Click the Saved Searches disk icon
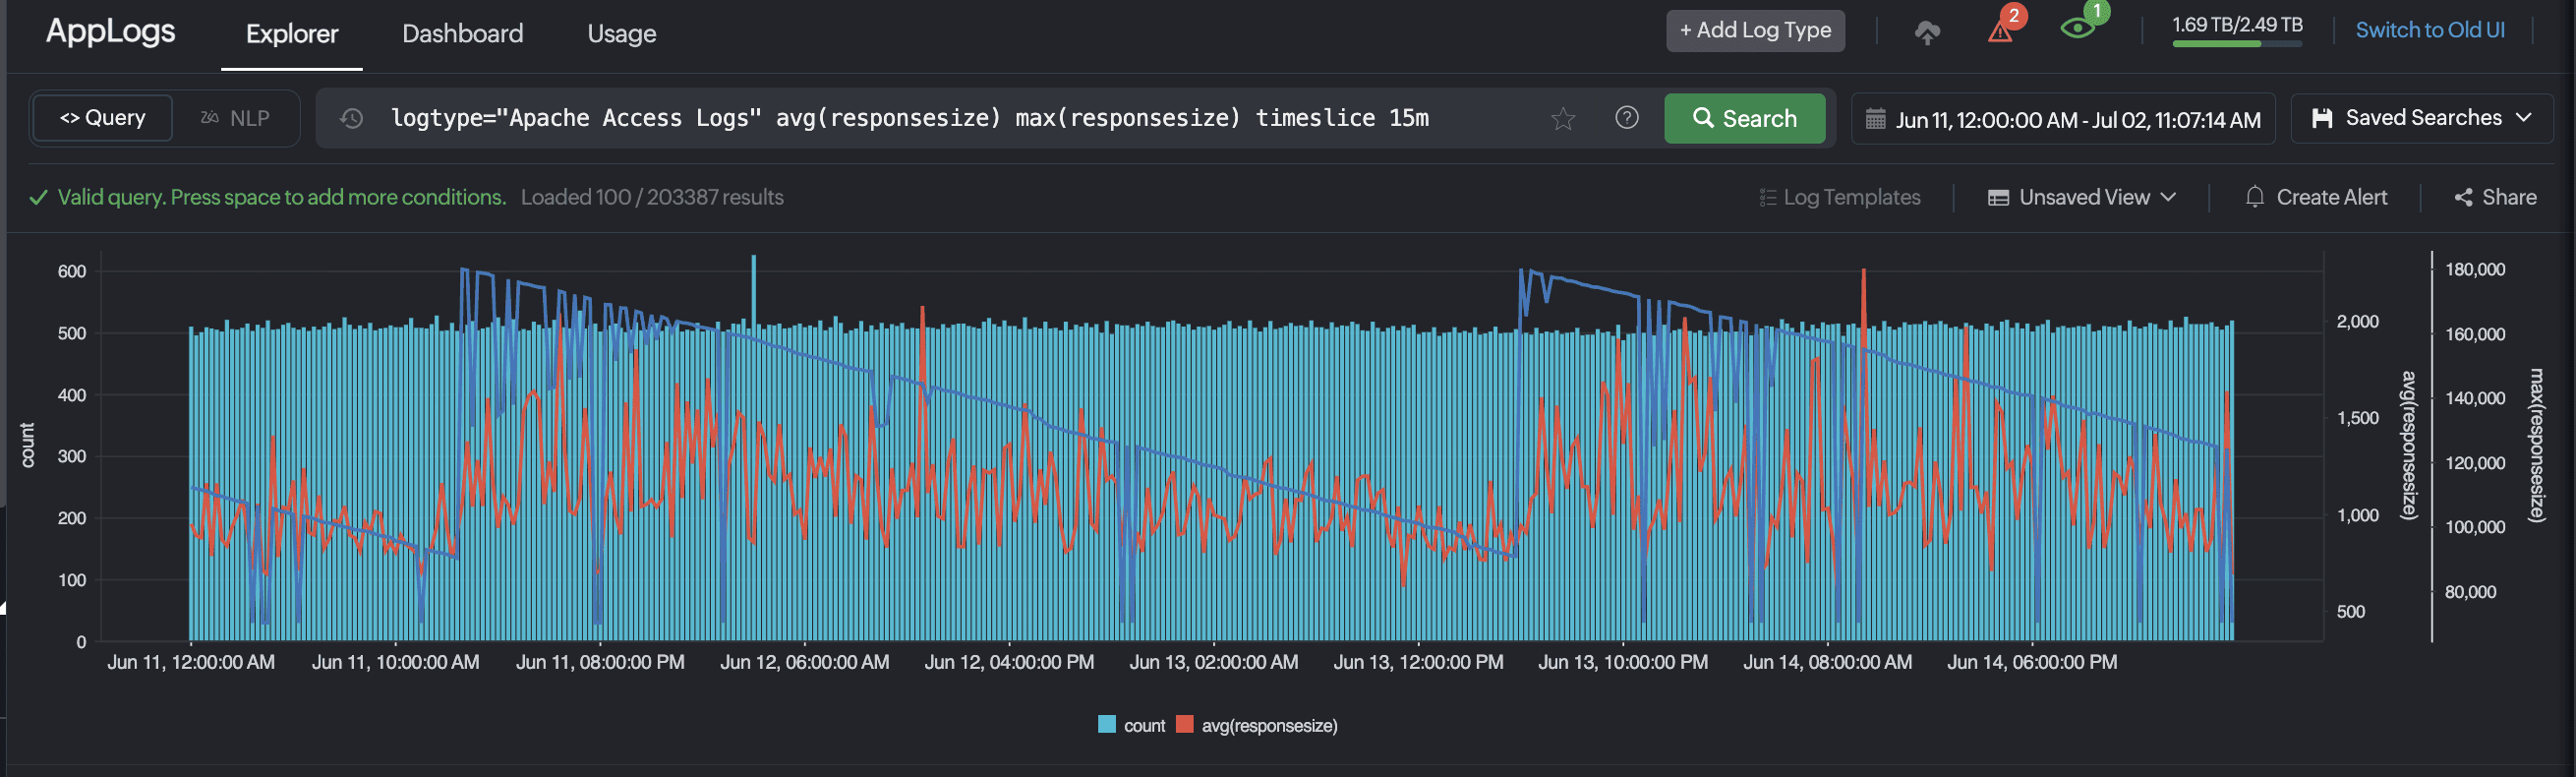Screen dimensions: 2576x777 (2322, 118)
